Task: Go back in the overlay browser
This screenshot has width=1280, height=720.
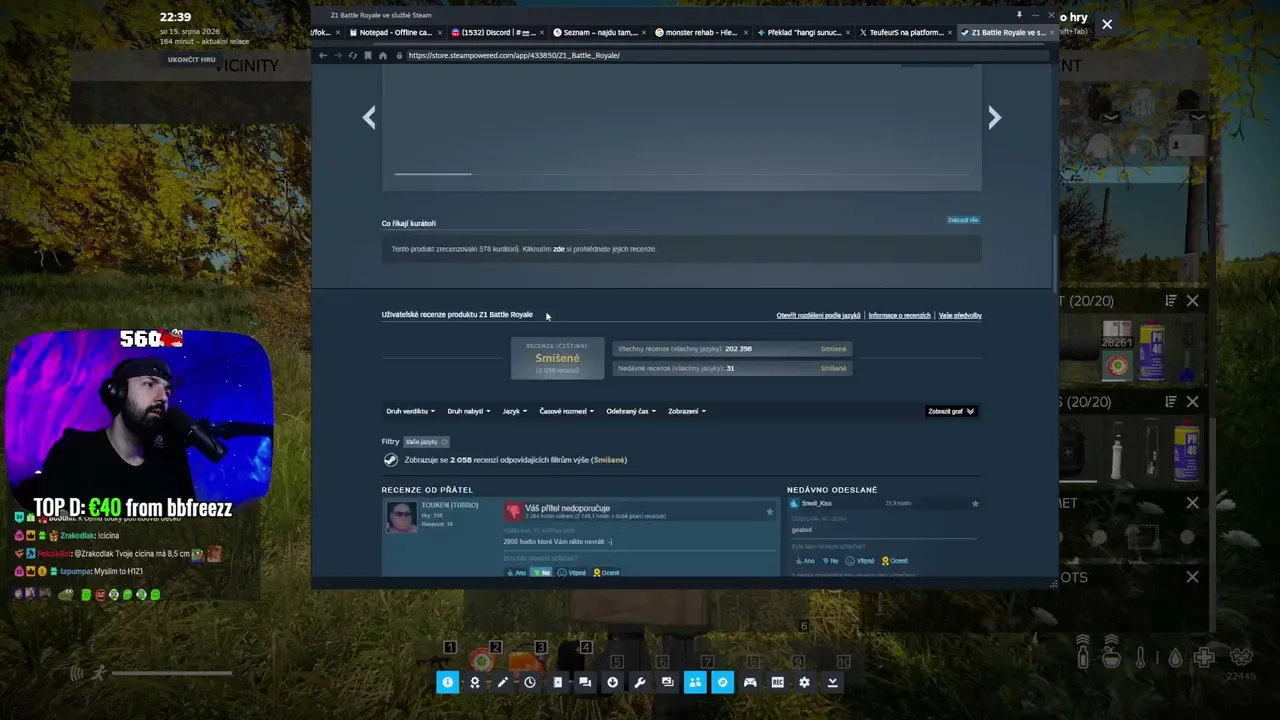Action: pyautogui.click(x=322, y=55)
